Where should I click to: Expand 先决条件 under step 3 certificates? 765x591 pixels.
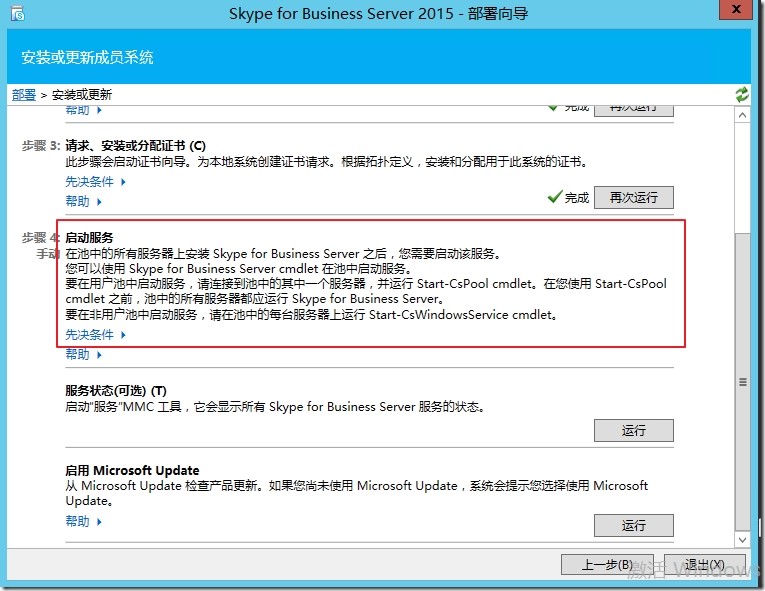pyautogui.click(x=96, y=182)
